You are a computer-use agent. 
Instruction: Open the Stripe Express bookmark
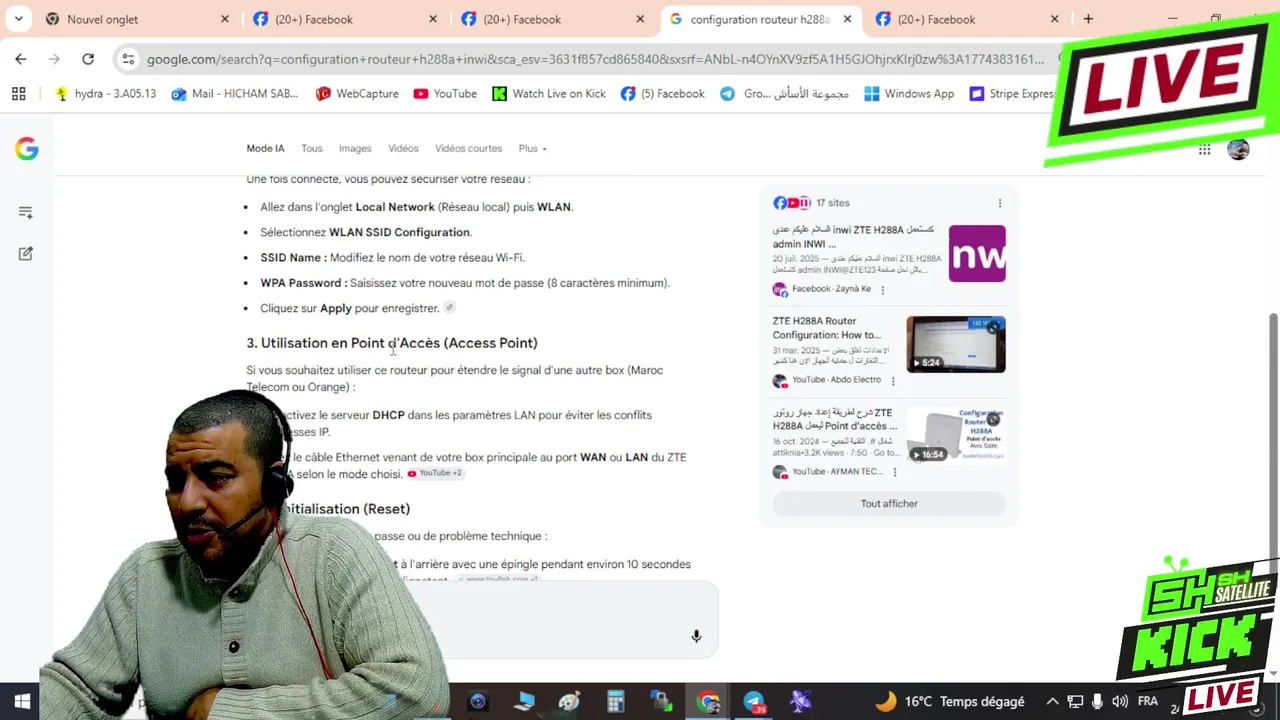pos(1012,94)
